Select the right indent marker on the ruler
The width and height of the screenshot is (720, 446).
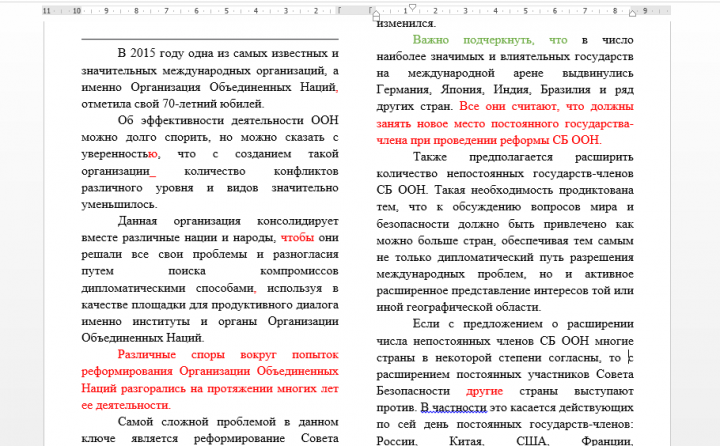[632, 13]
